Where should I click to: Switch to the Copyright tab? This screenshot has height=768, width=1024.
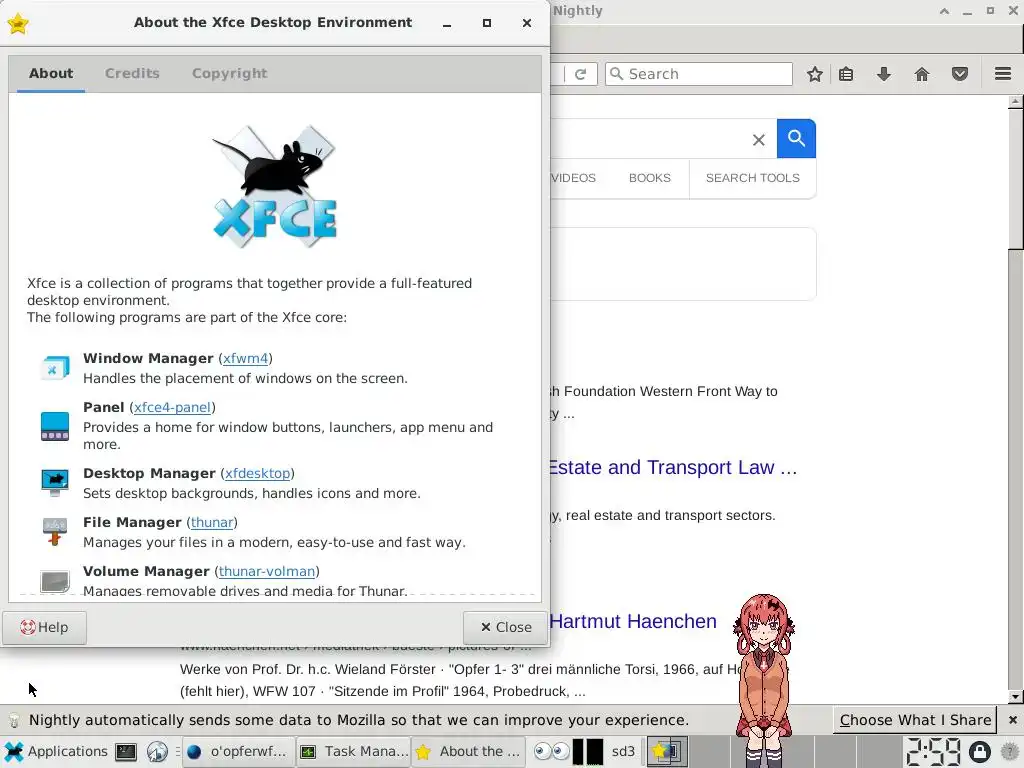(x=229, y=73)
